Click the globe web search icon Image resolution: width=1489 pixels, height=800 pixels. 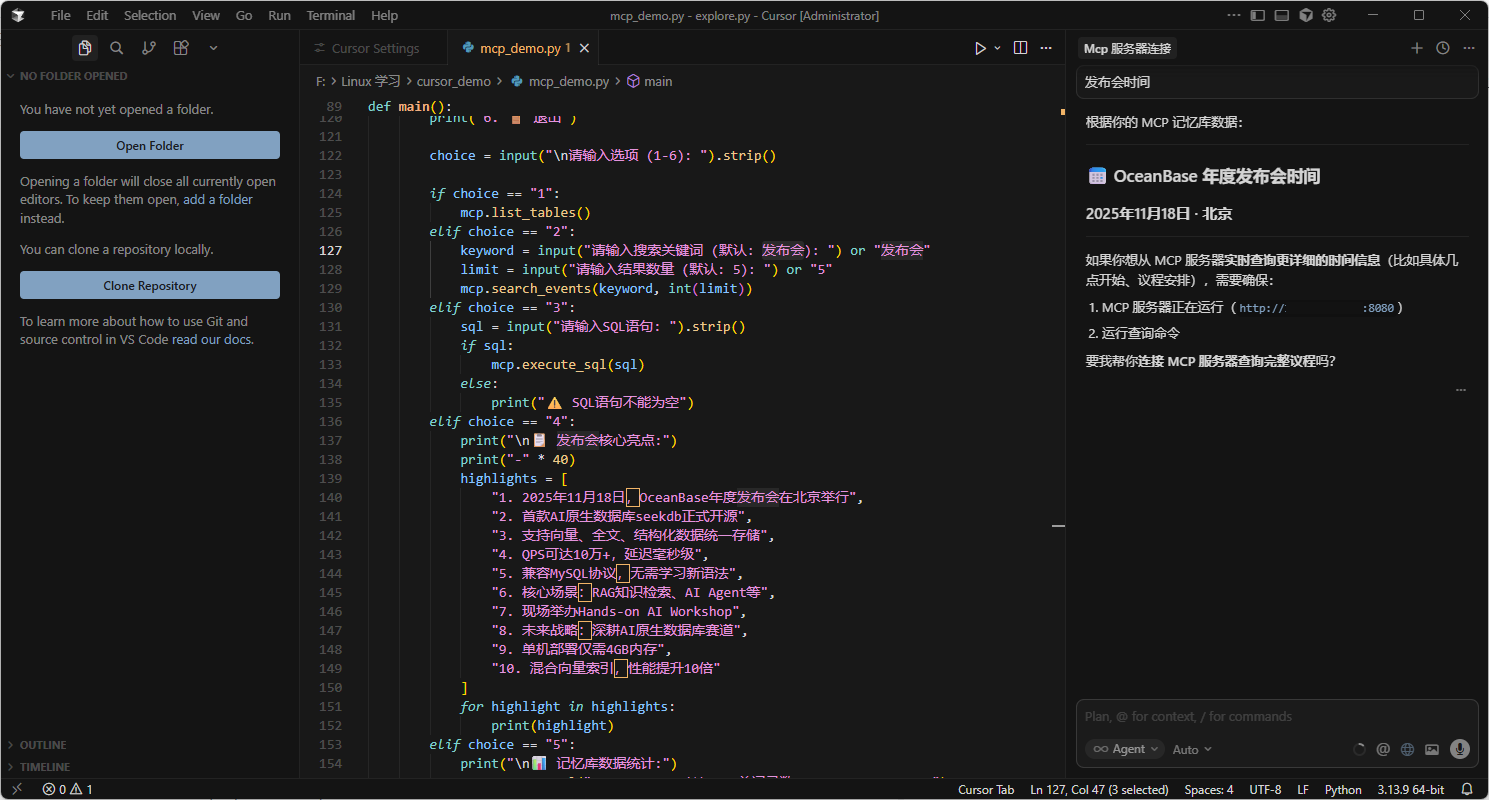click(x=1408, y=749)
